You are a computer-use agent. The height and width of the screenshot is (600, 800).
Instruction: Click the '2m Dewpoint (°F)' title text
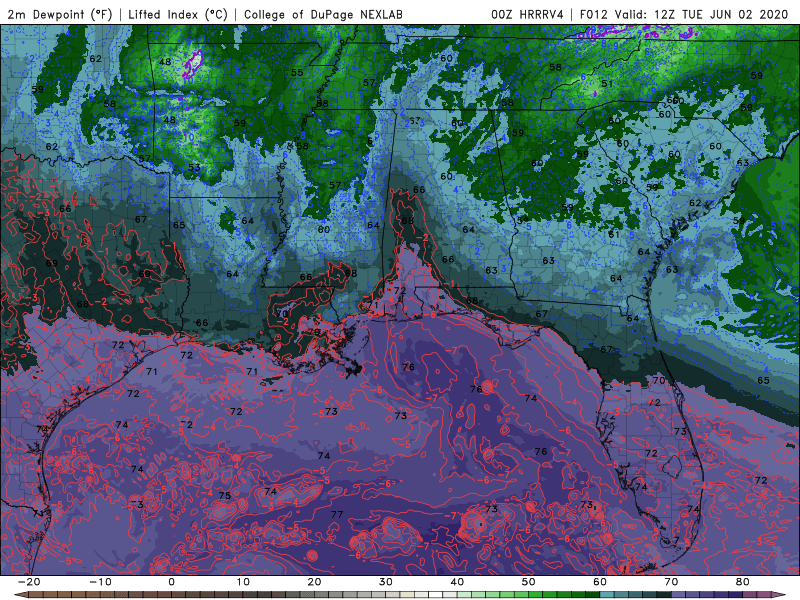click(60, 14)
